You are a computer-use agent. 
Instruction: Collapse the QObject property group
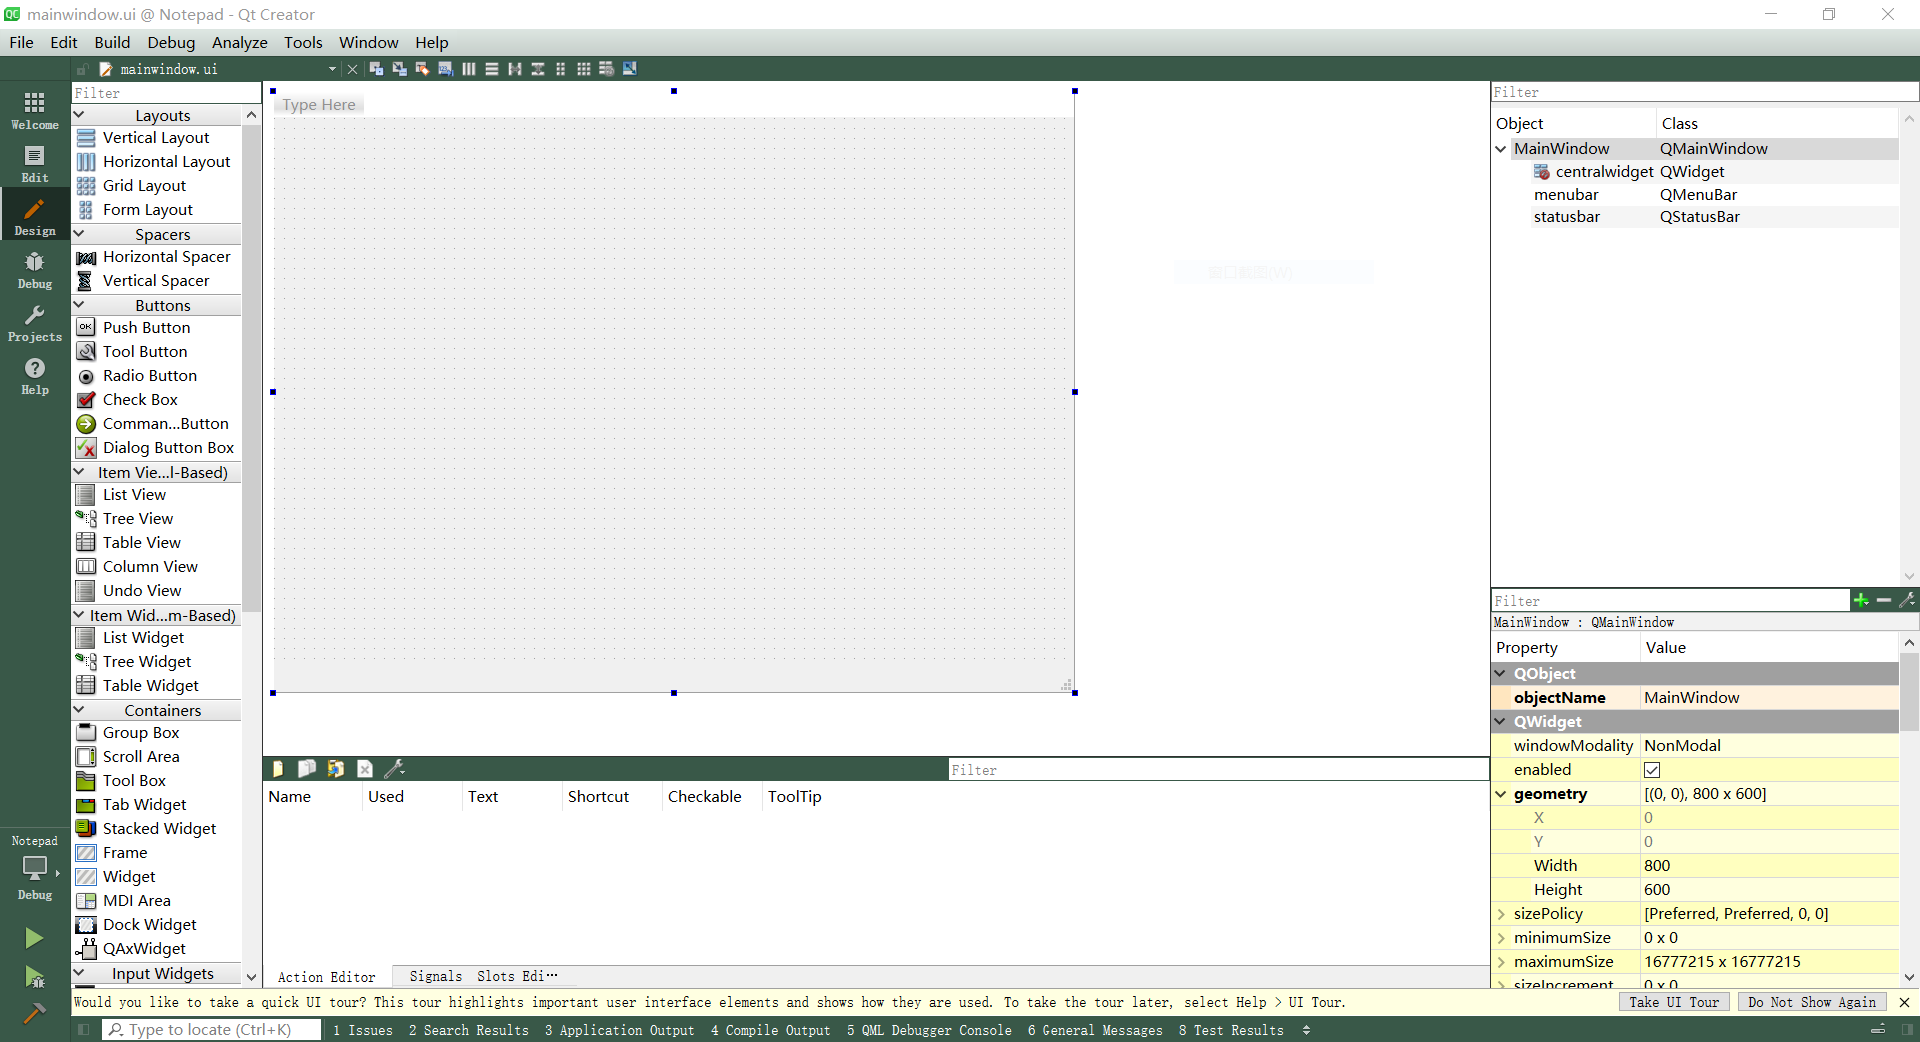1501,674
